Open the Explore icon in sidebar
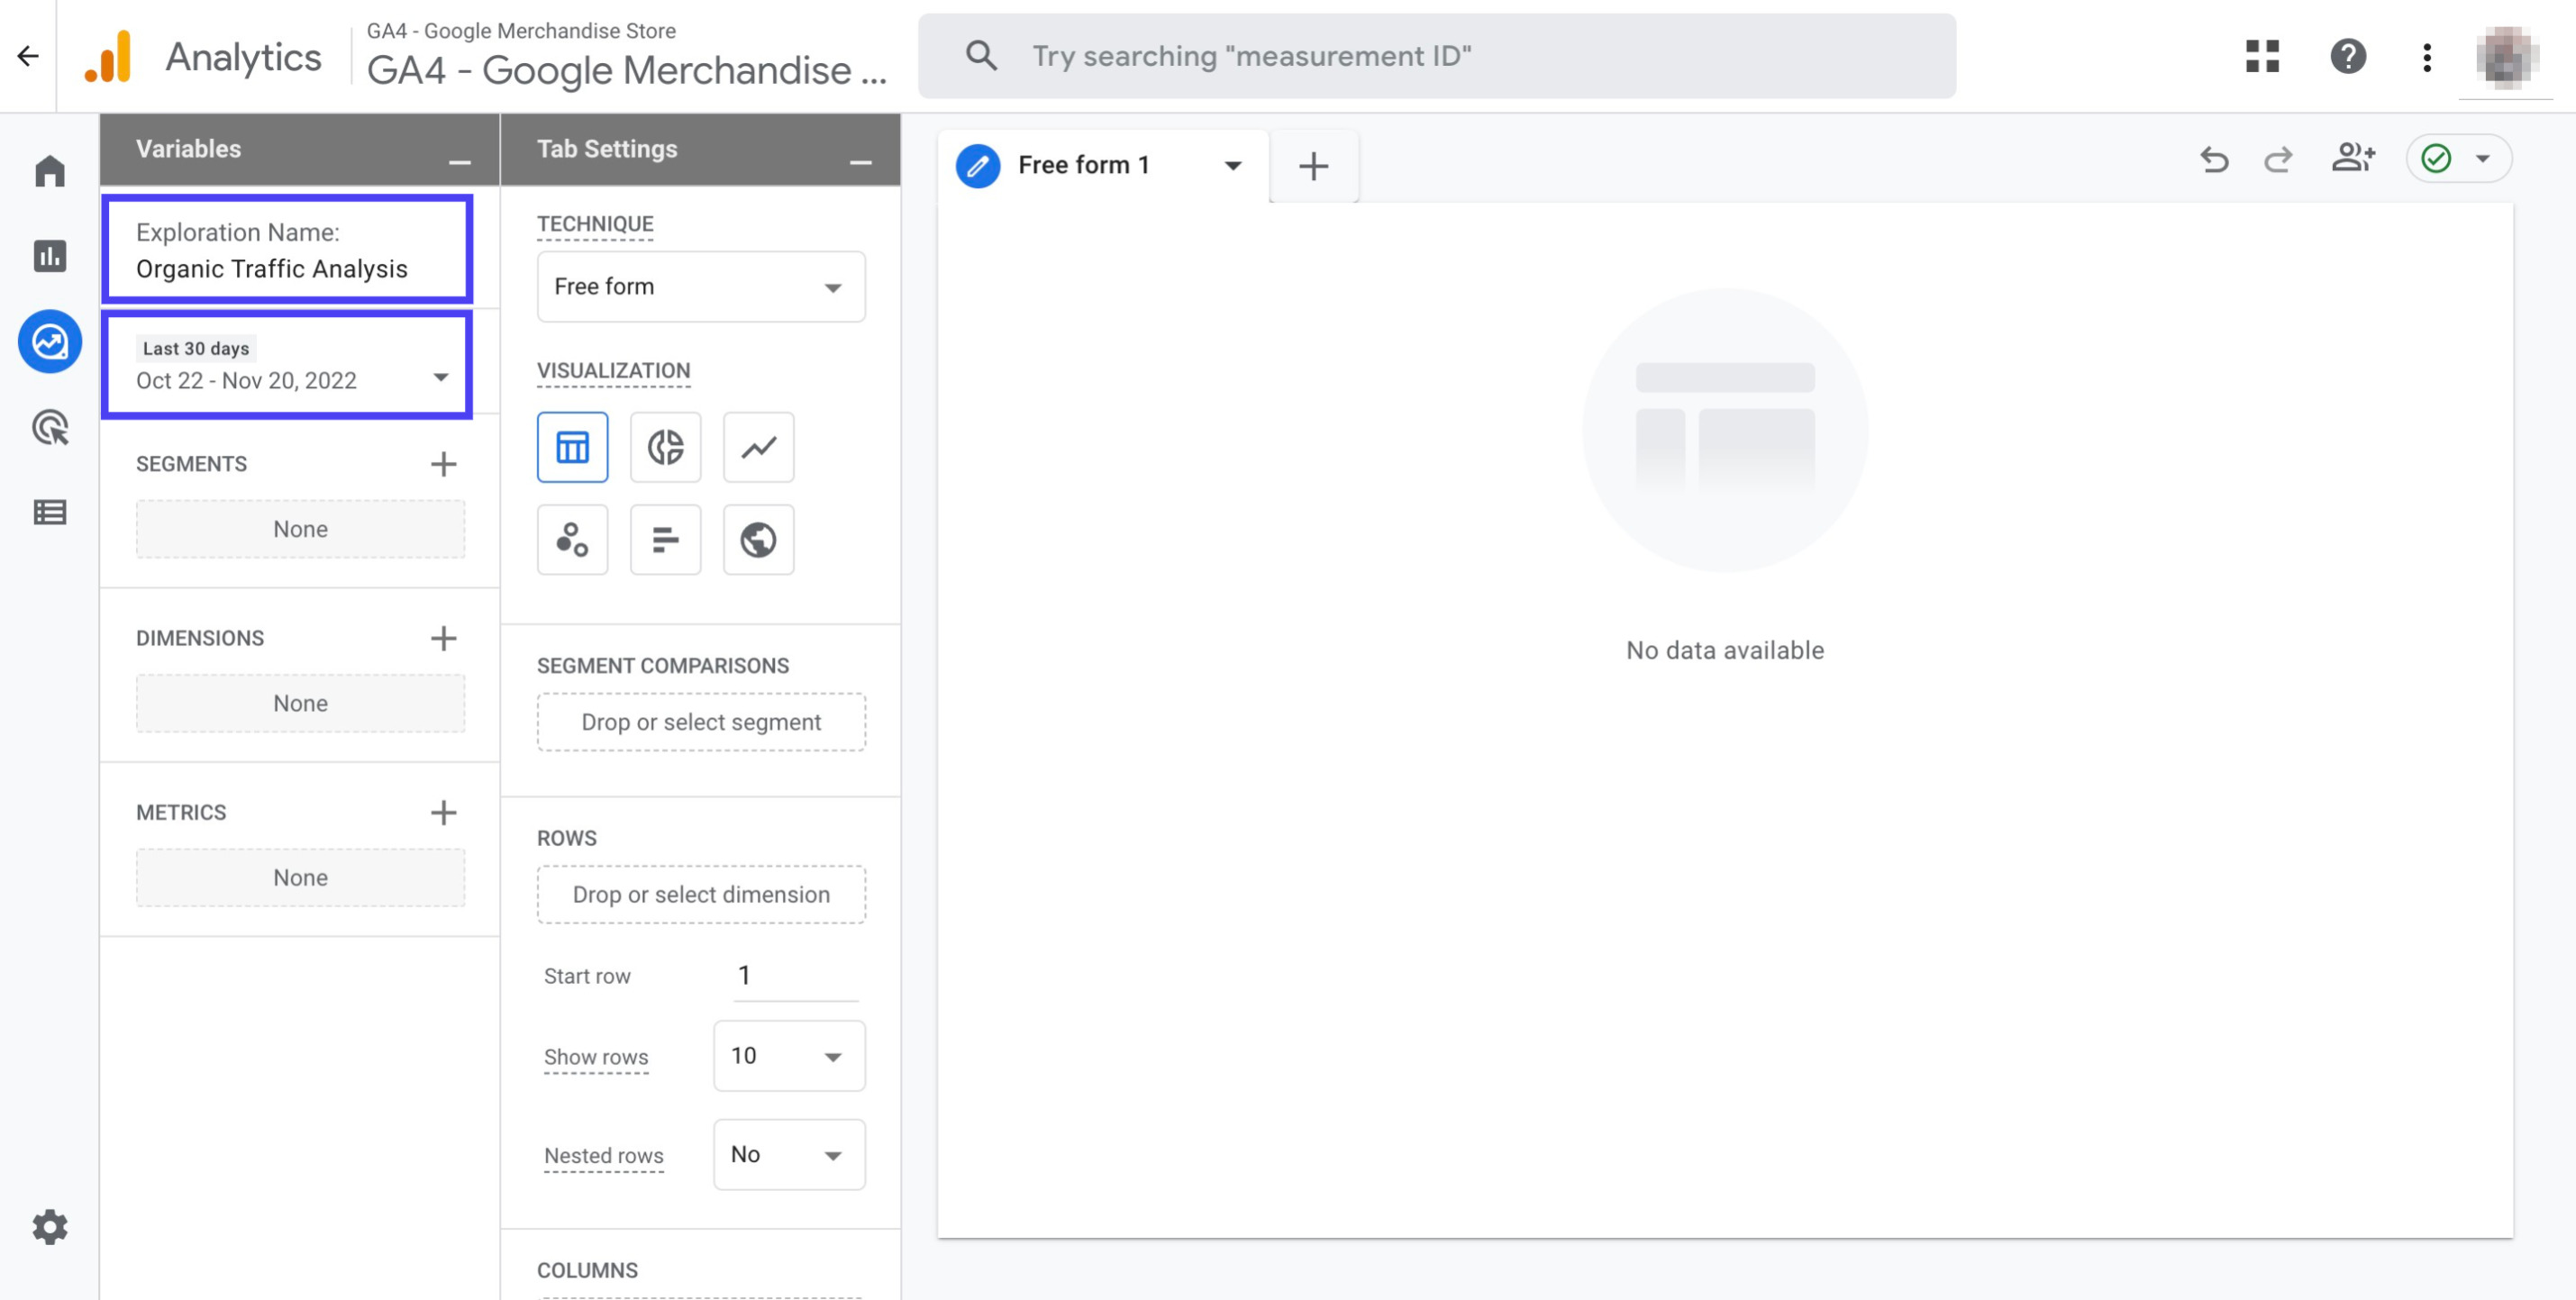Viewport: 2576px width, 1300px height. 50,342
